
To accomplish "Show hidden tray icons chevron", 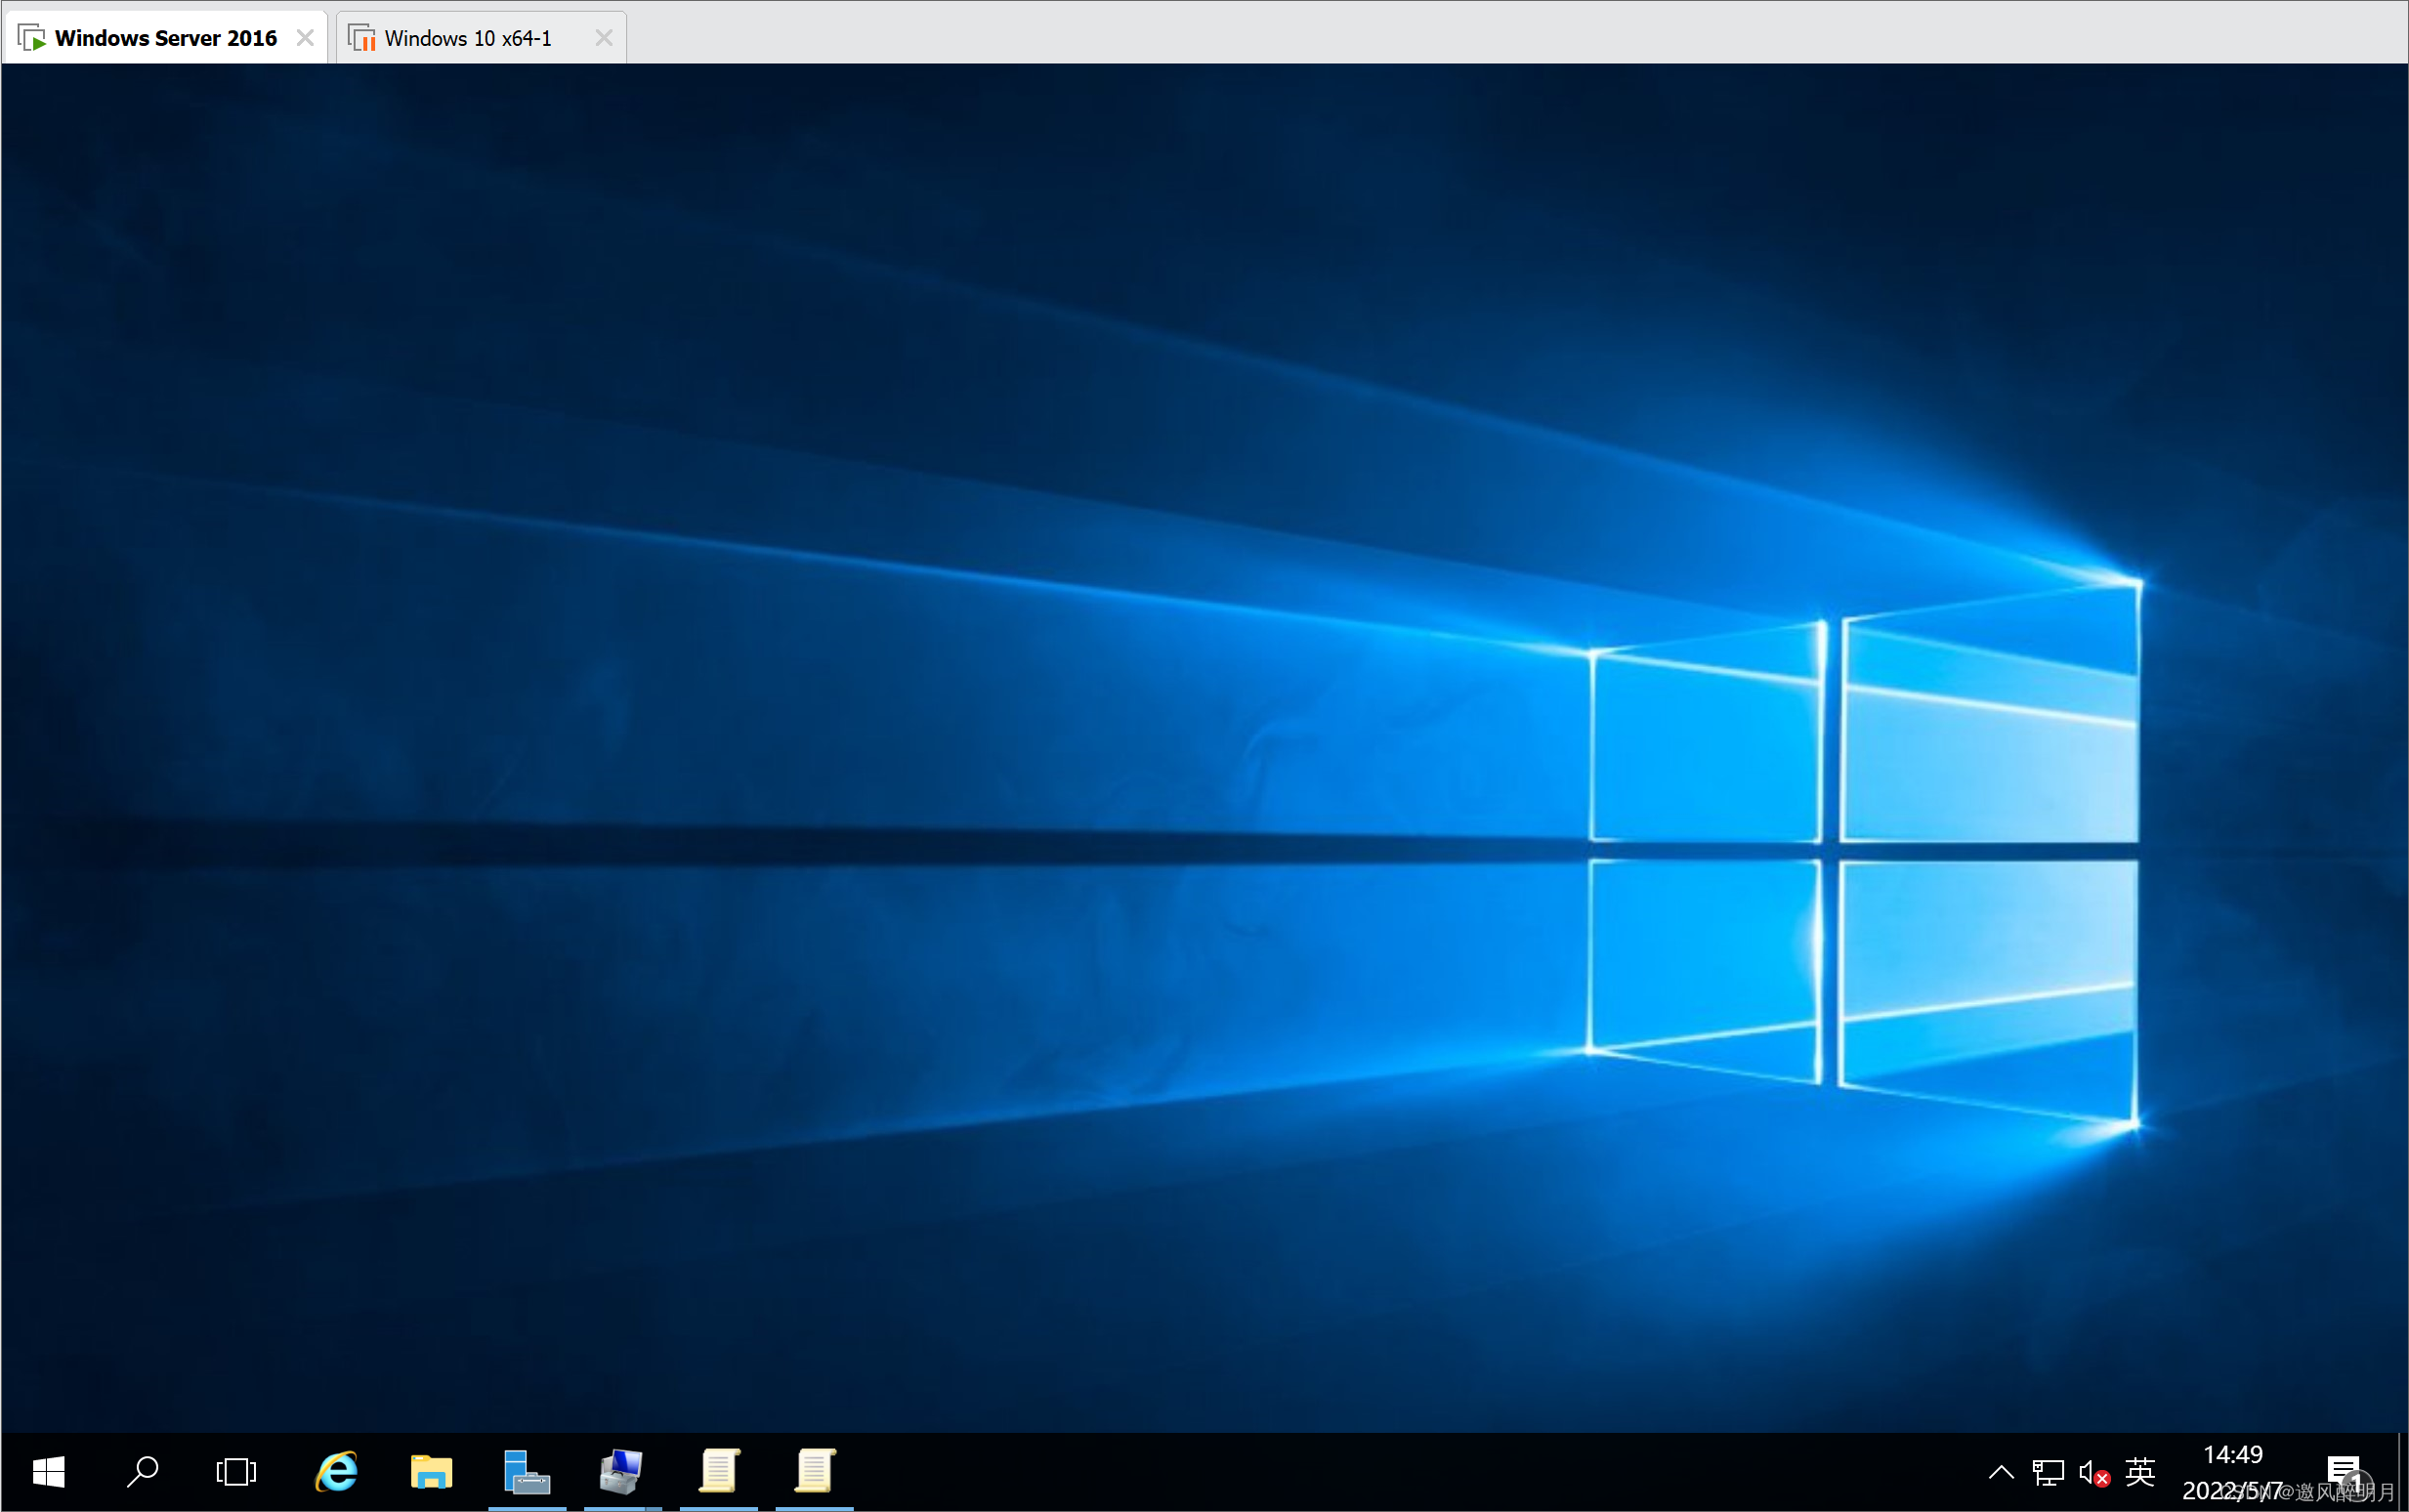I will [2001, 1472].
